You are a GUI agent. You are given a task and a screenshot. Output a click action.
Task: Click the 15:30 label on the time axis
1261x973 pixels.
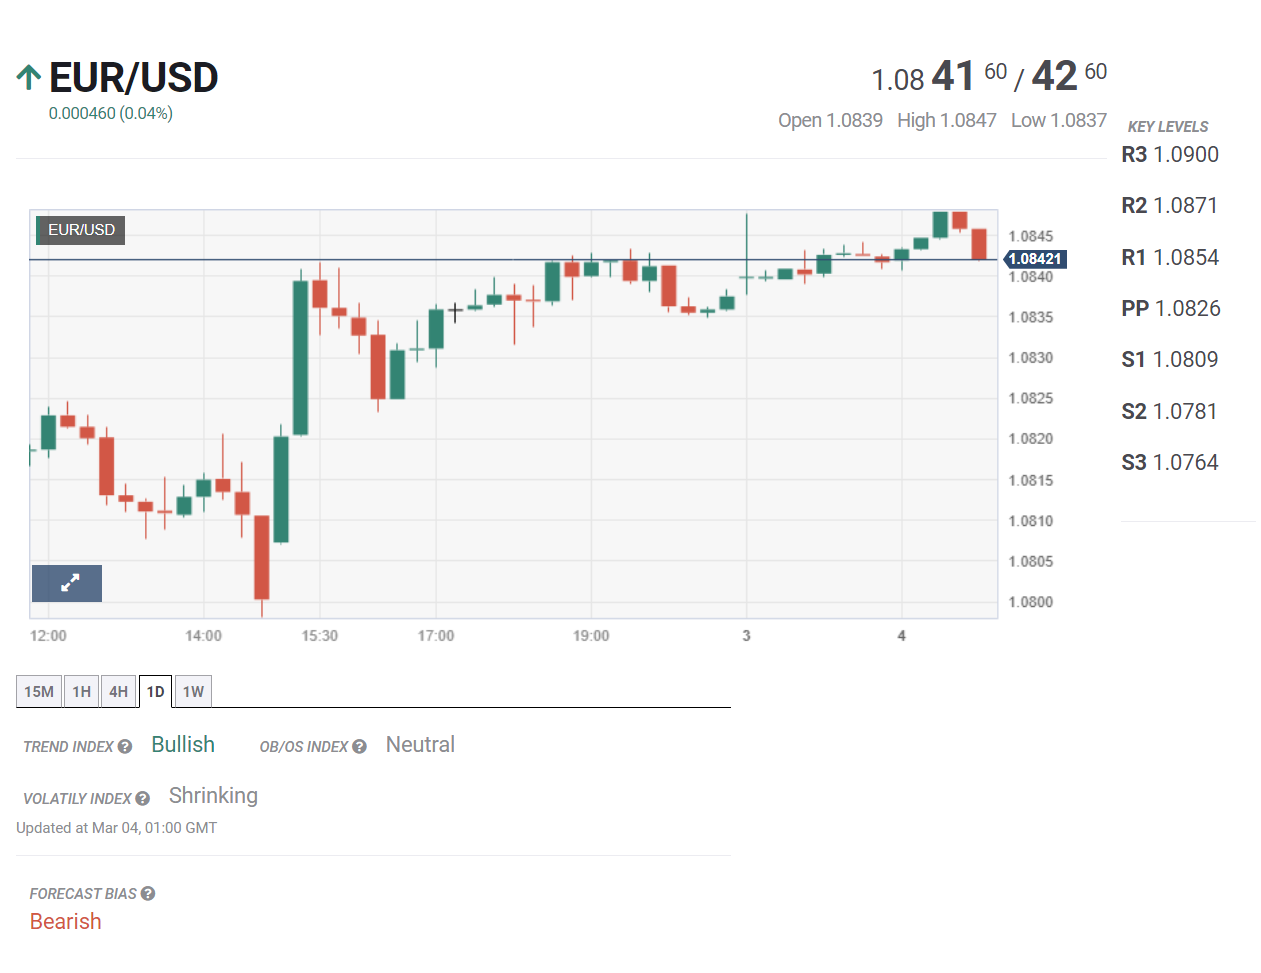[x=319, y=636]
